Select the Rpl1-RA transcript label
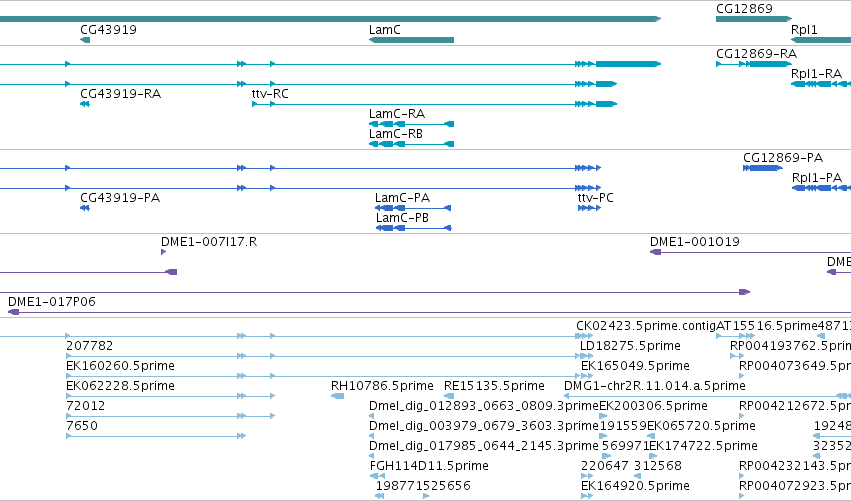 pos(816,74)
